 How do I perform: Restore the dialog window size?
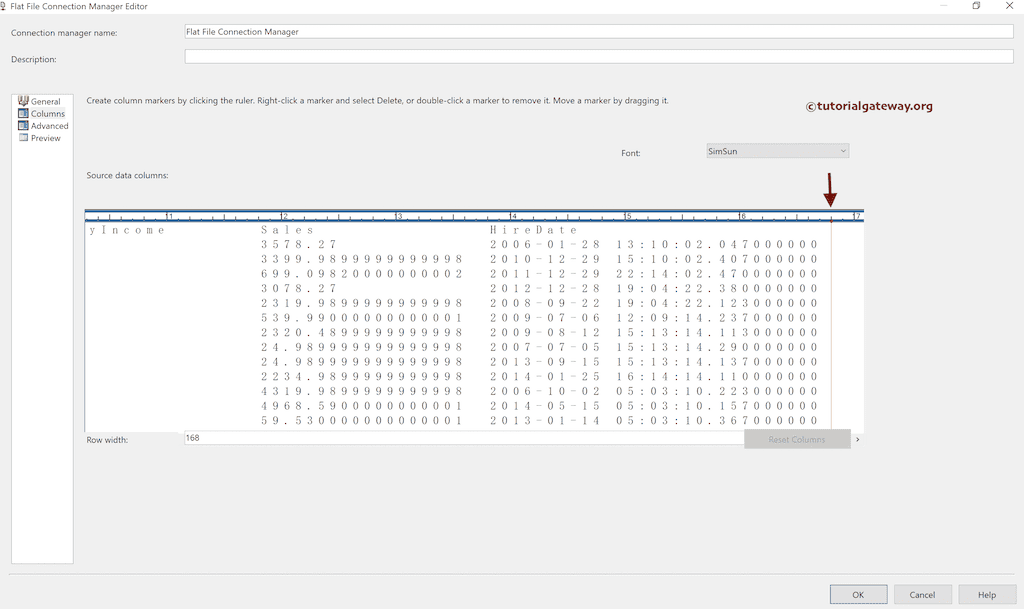pyautogui.click(x=976, y=6)
